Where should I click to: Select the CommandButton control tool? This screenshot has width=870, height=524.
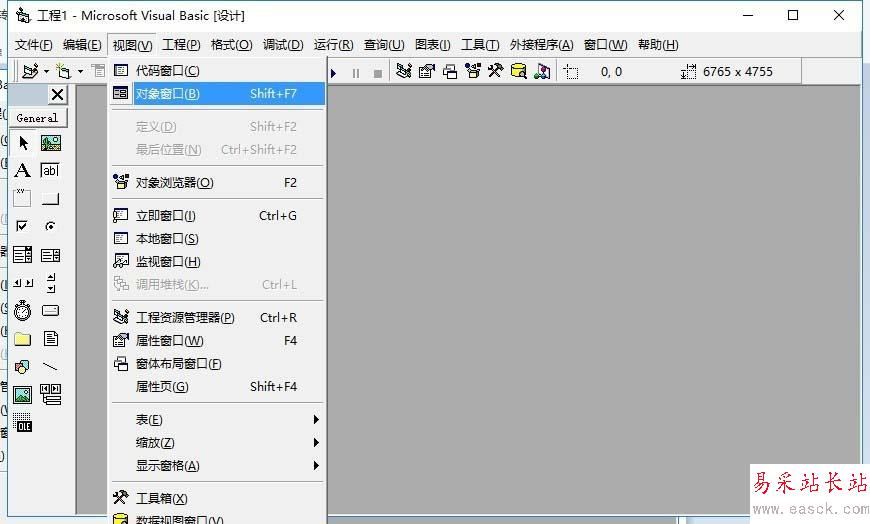[x=50, y=198]
